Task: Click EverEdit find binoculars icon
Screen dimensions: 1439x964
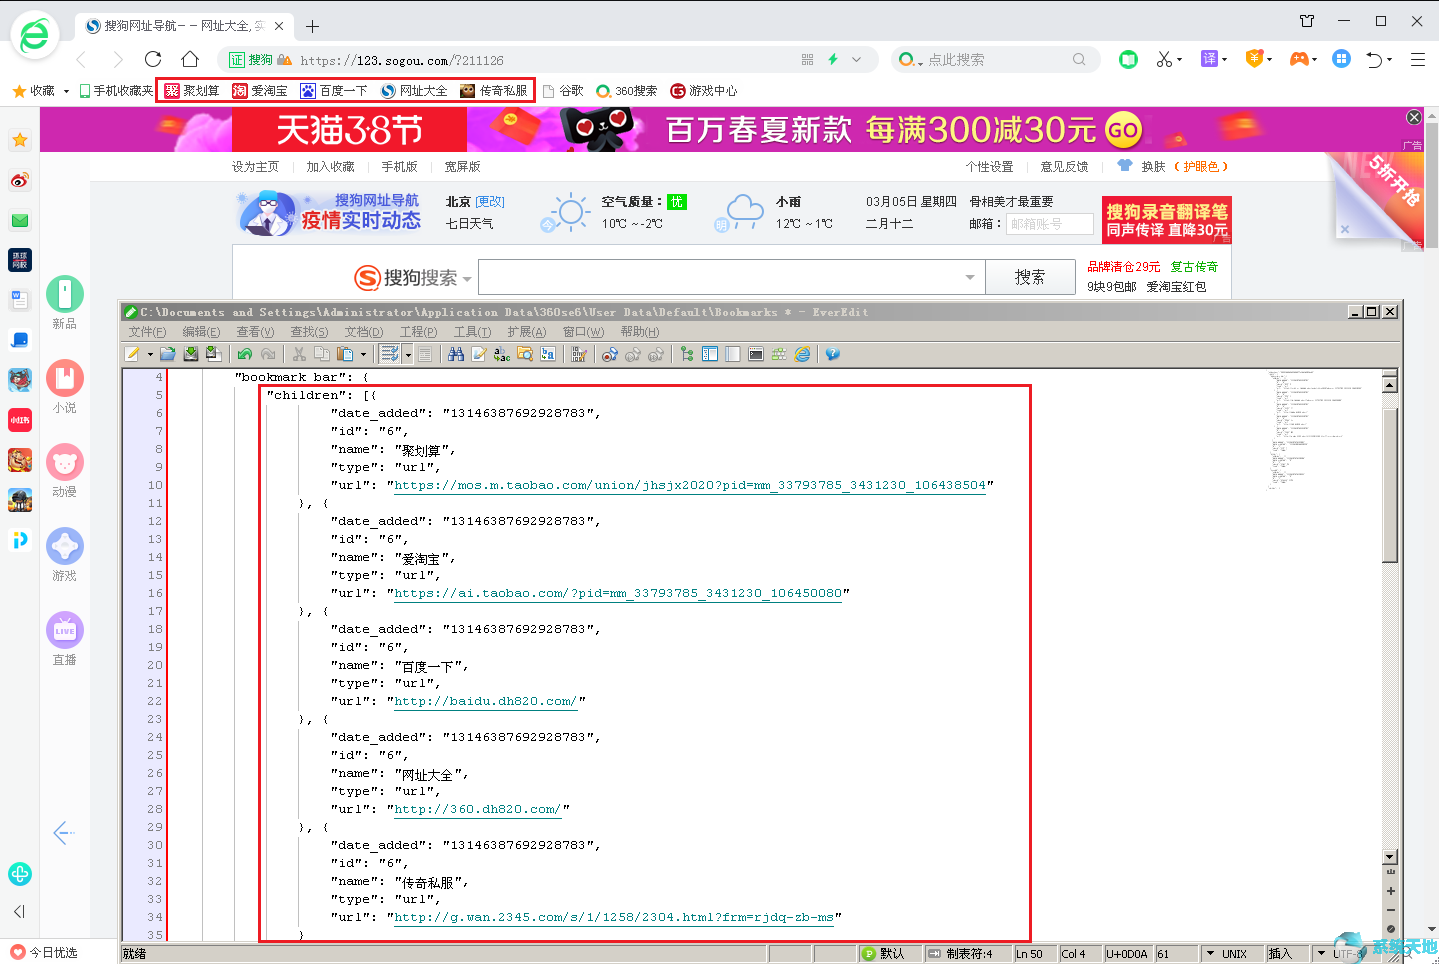Action: [456, 354]
